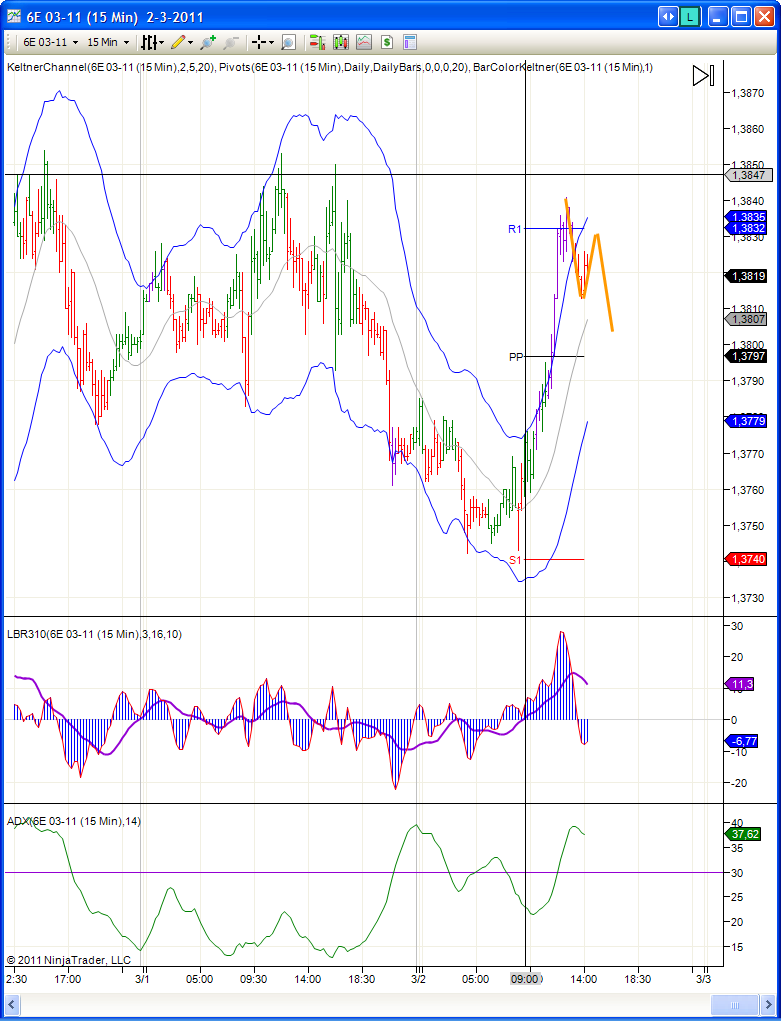The height and width of the screenshot is (1021, 781).
Task: Maximize the chart window
Action: click(741, 16)
